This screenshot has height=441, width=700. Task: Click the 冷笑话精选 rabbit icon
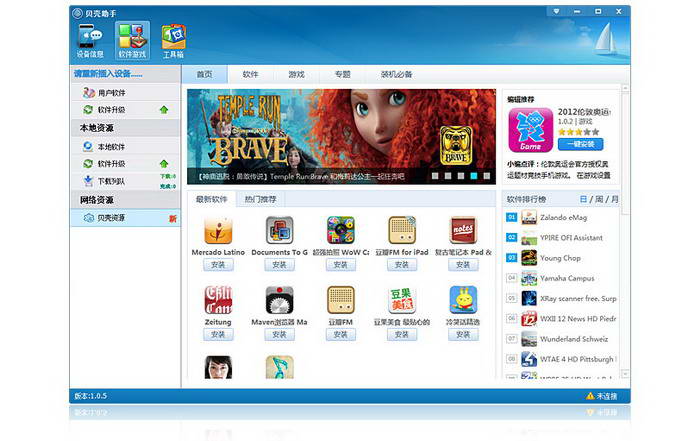[x=463, y=300]
